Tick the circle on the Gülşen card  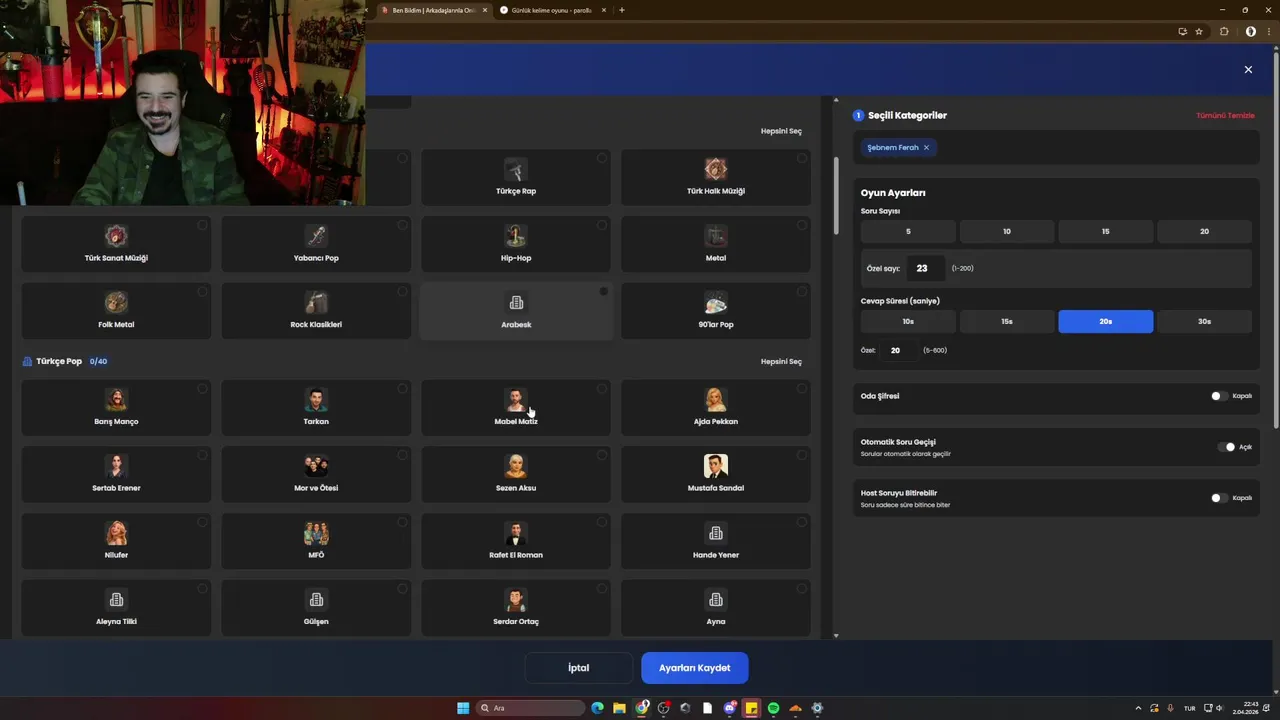pyautogui.click(x=402, y=589)
